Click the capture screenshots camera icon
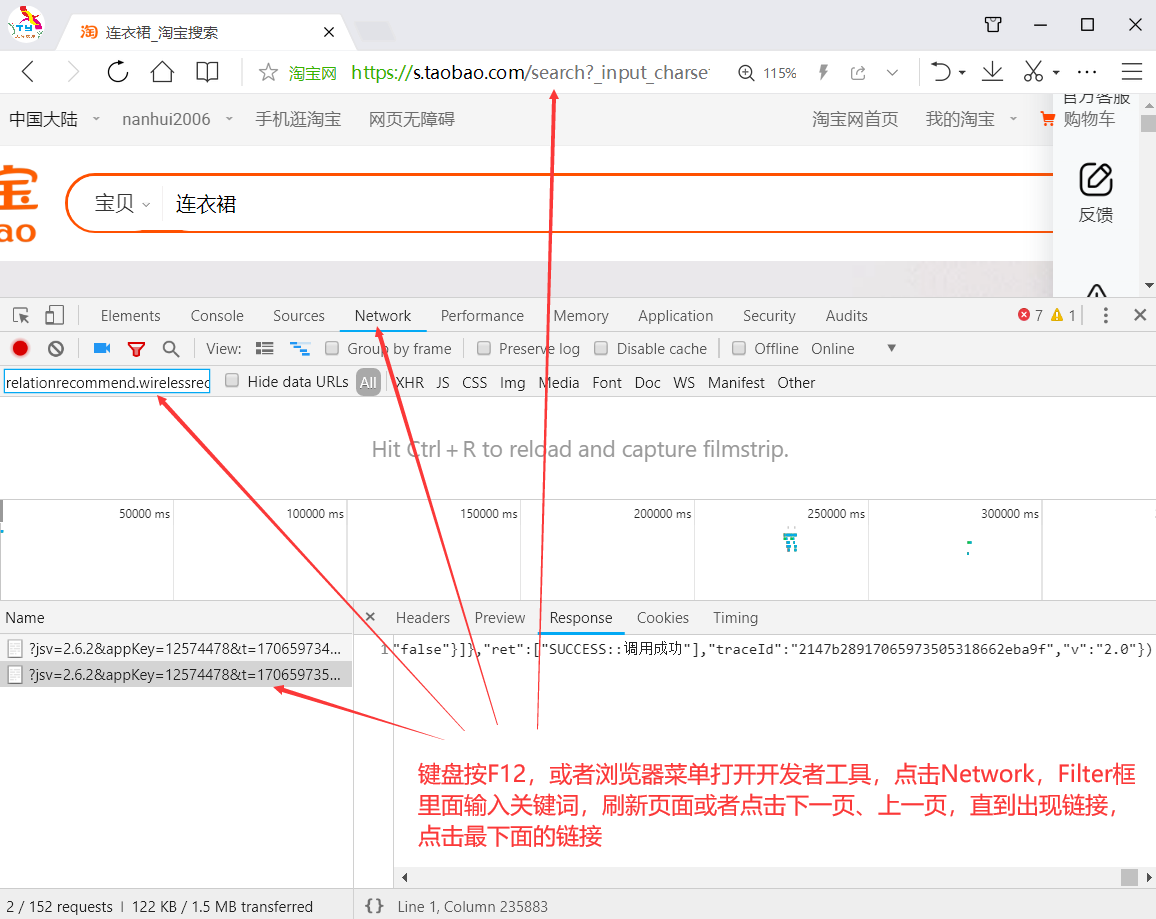The image size is (1156, 919). point(101,348)
